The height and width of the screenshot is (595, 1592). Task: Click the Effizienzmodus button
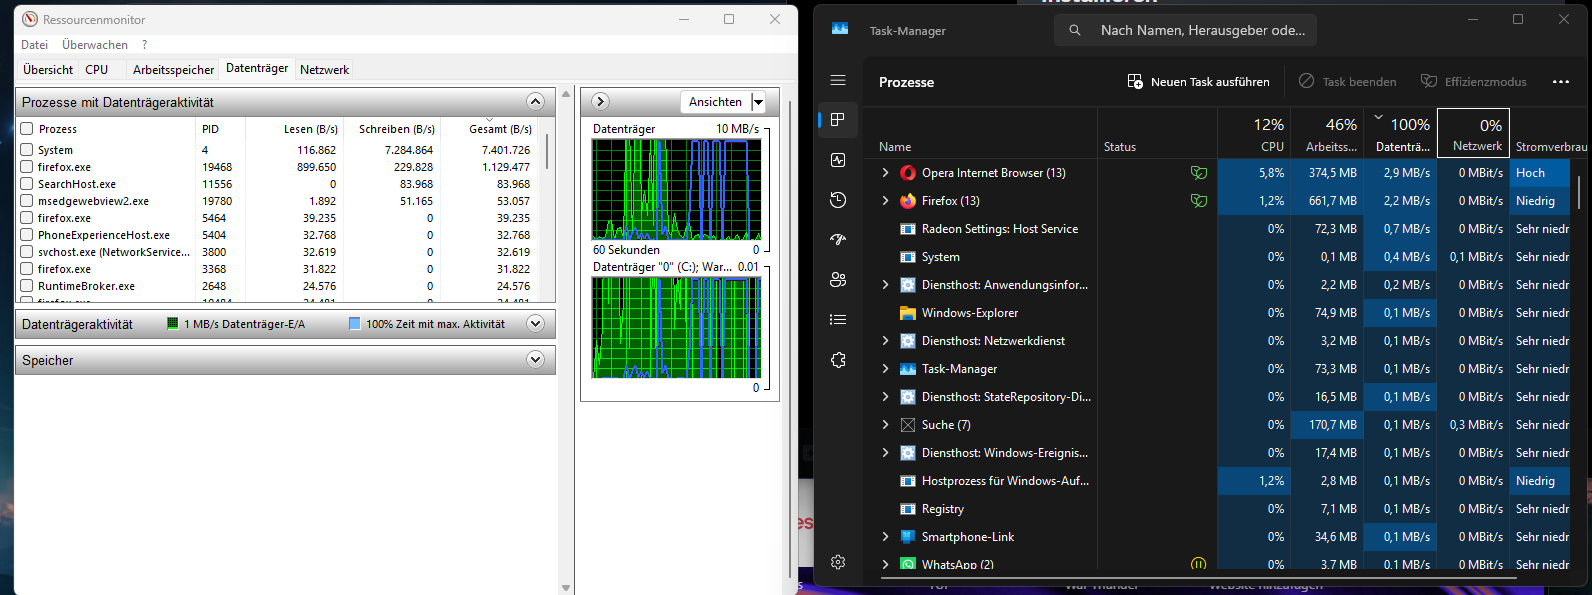(1474, 82)
